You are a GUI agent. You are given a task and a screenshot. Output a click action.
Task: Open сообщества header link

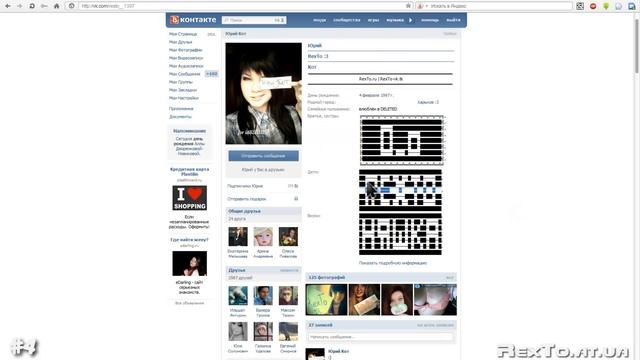(347, 20)
